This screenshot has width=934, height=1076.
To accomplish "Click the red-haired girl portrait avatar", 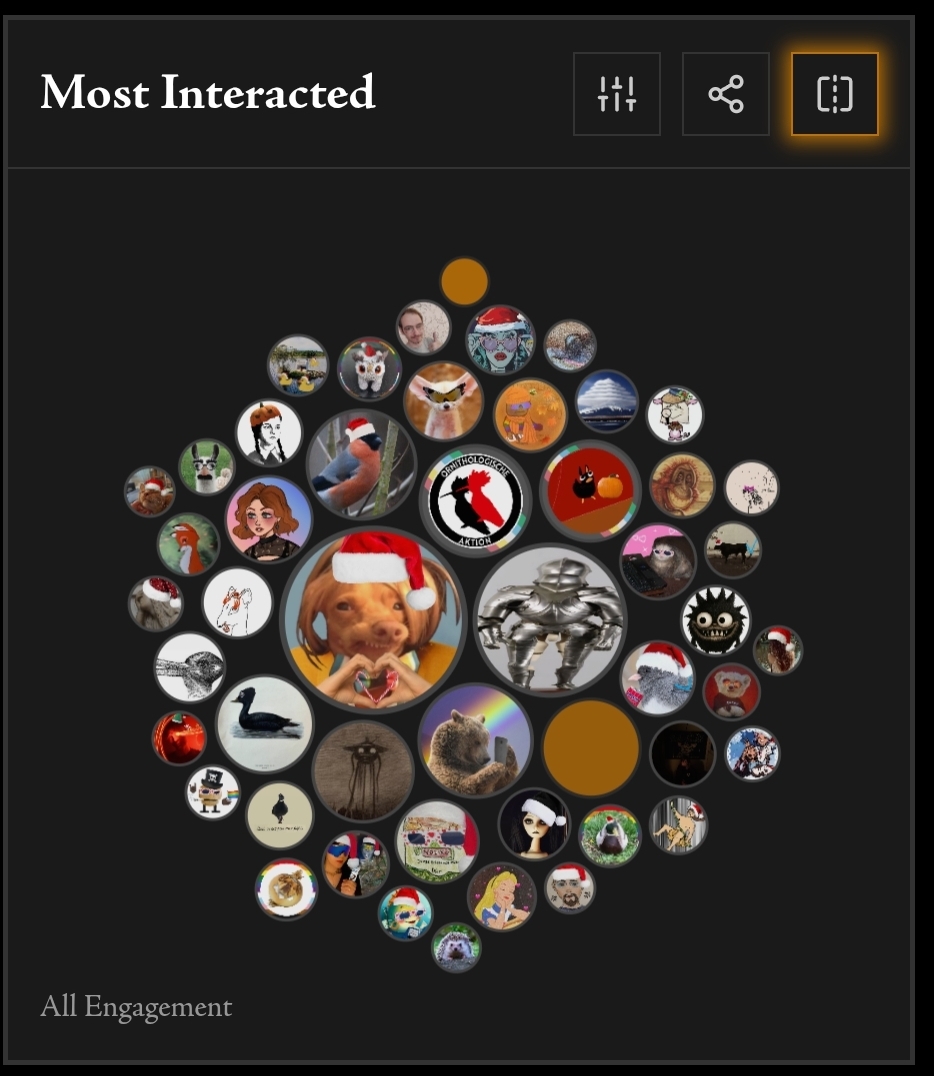I will (x=269, y=518).
